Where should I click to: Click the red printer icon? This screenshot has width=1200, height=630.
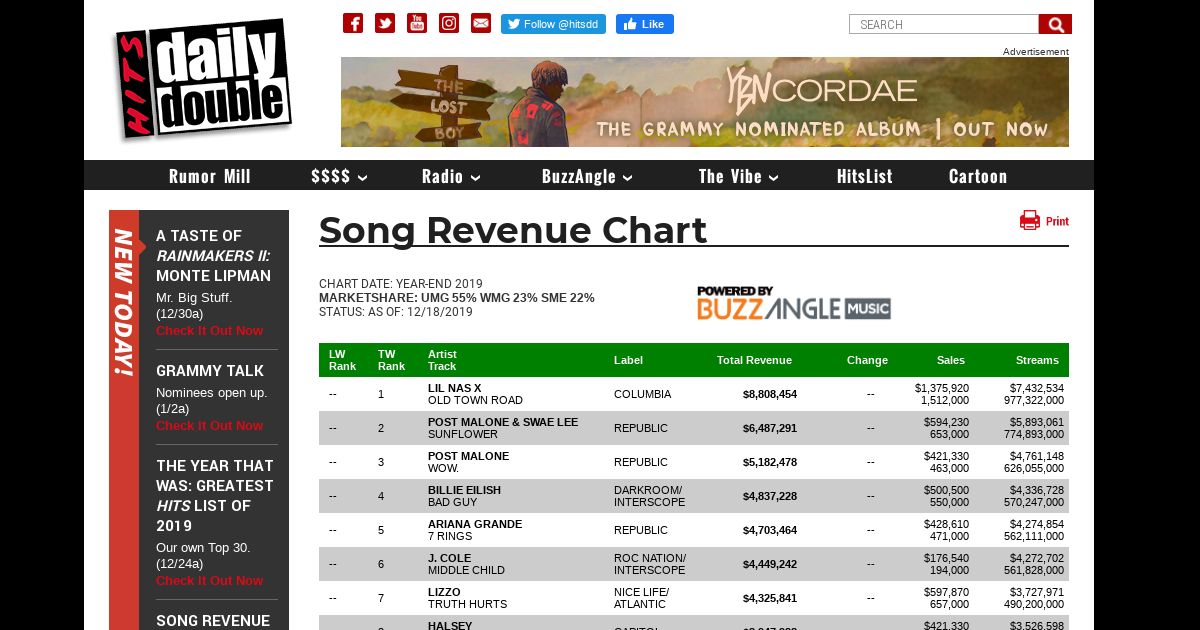1030,220
